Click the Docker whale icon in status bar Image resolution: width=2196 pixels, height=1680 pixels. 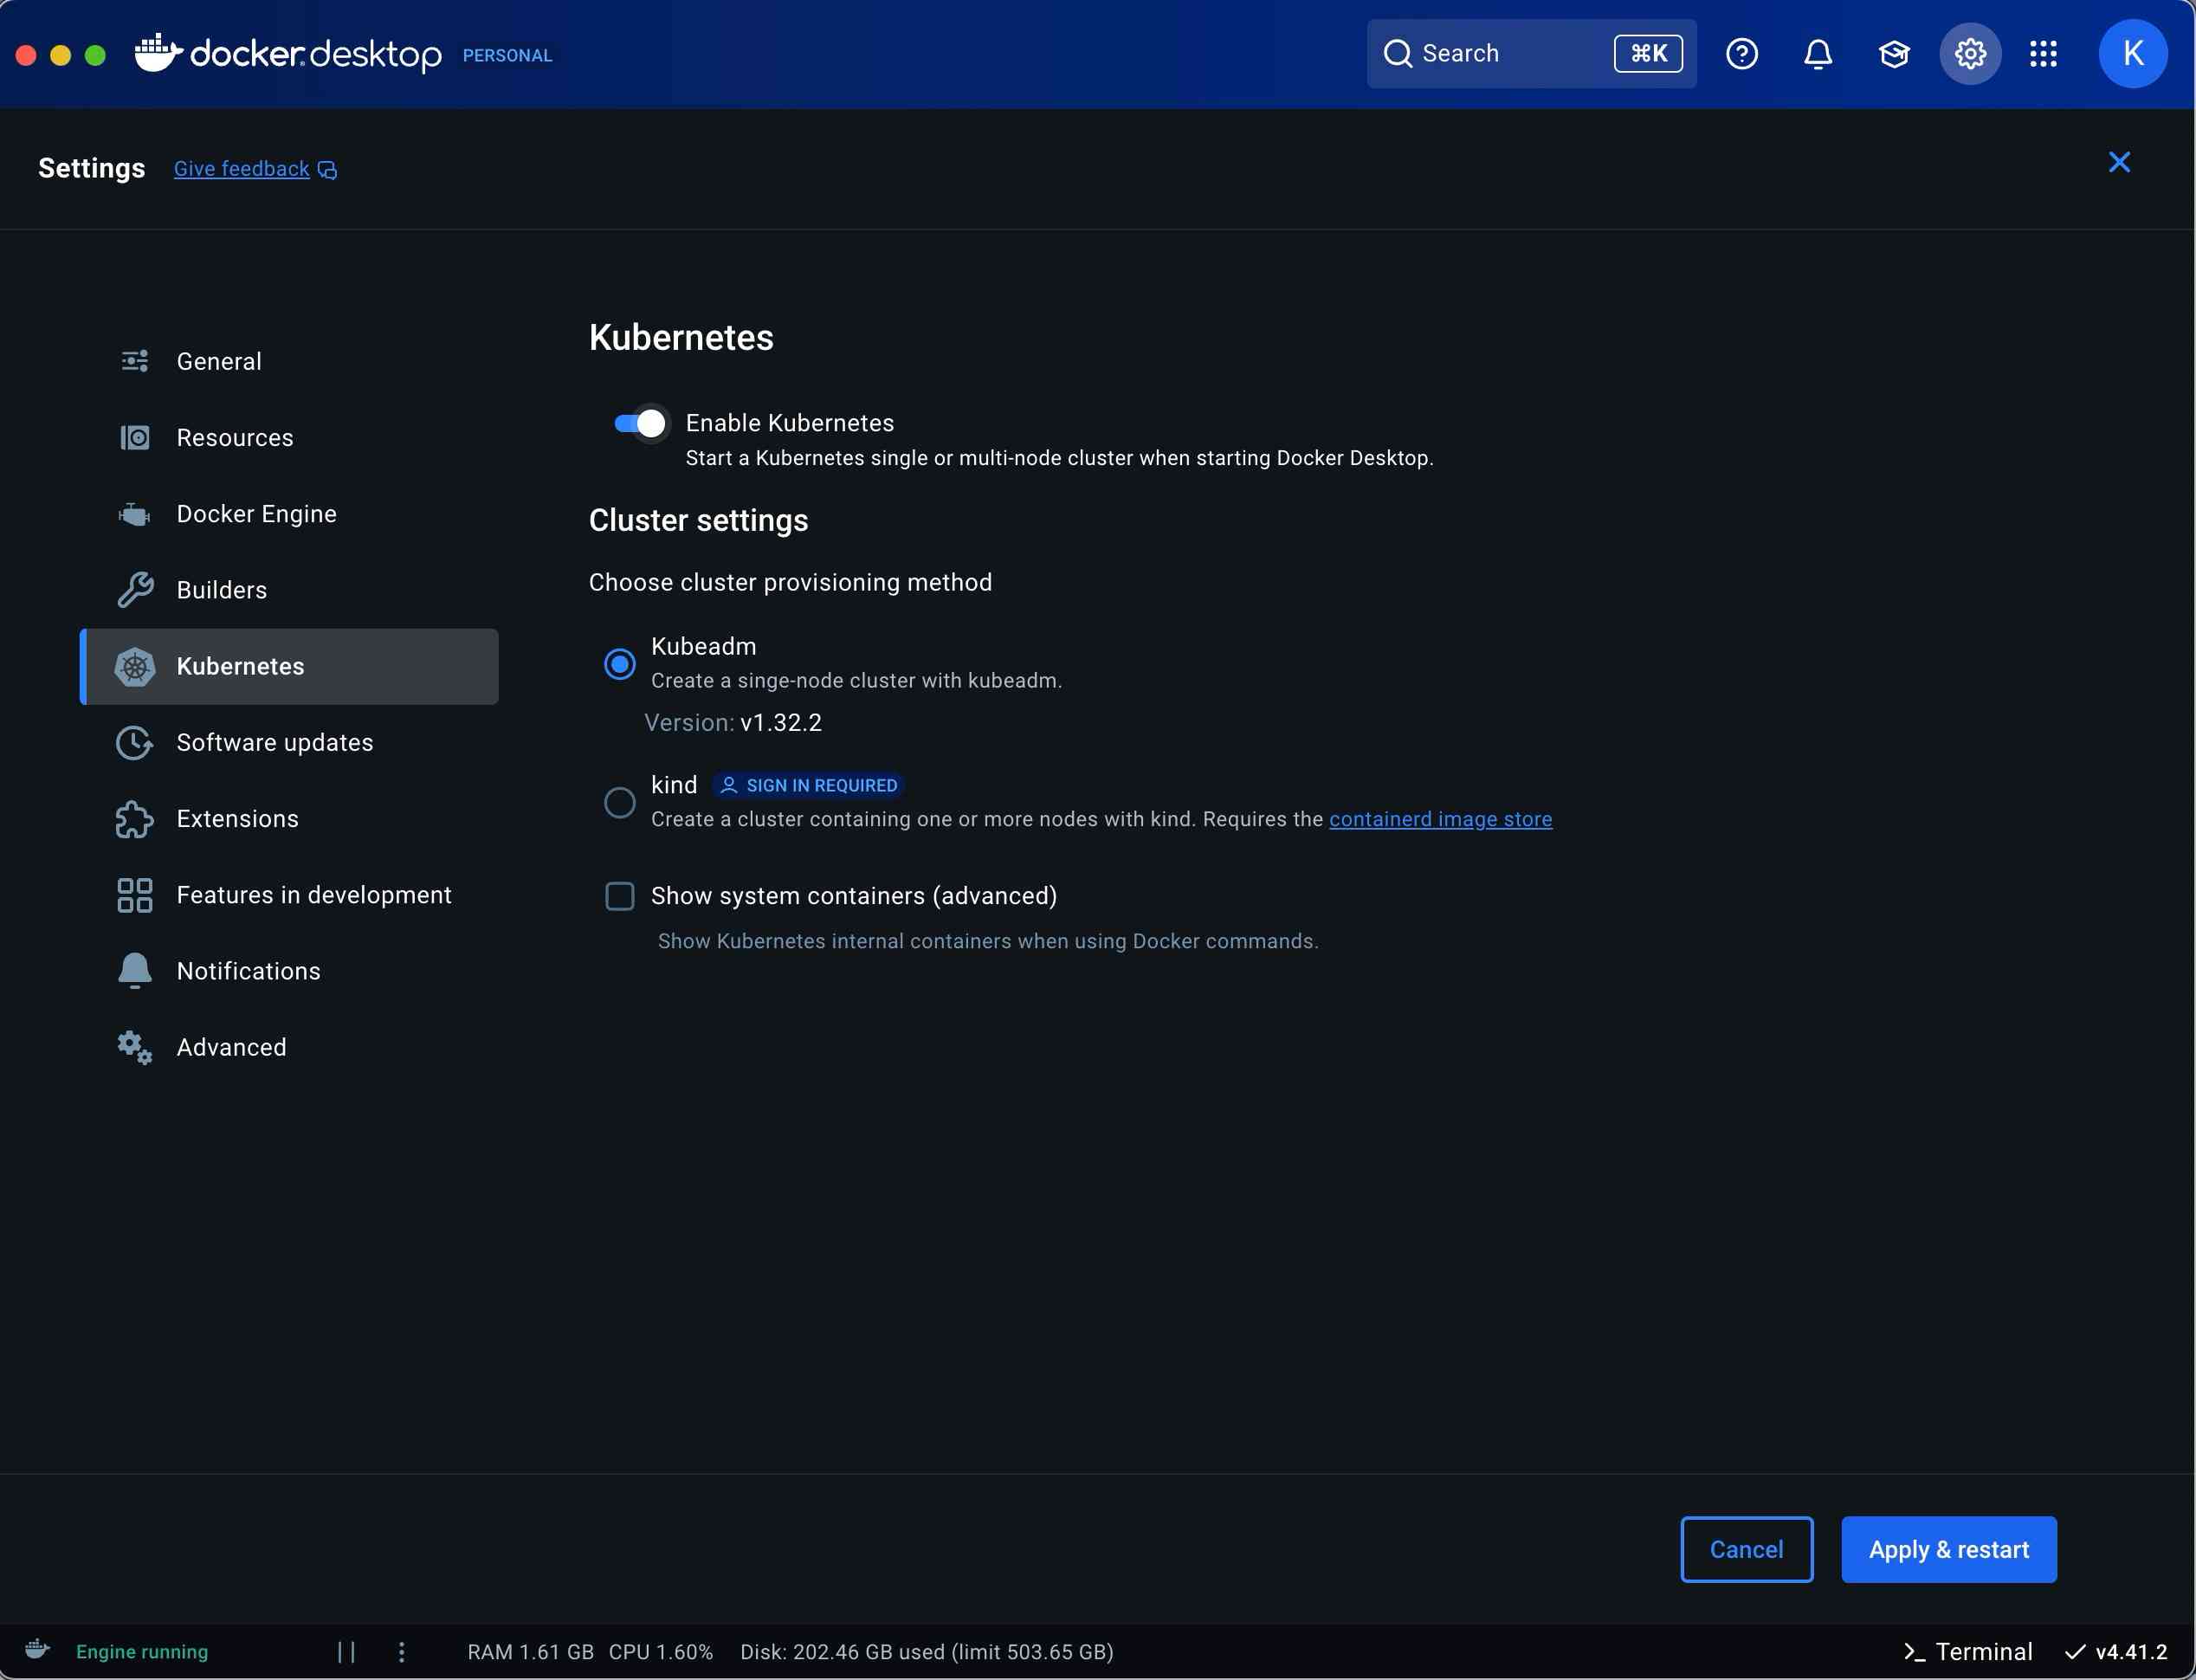click(x=38, y=1649)
